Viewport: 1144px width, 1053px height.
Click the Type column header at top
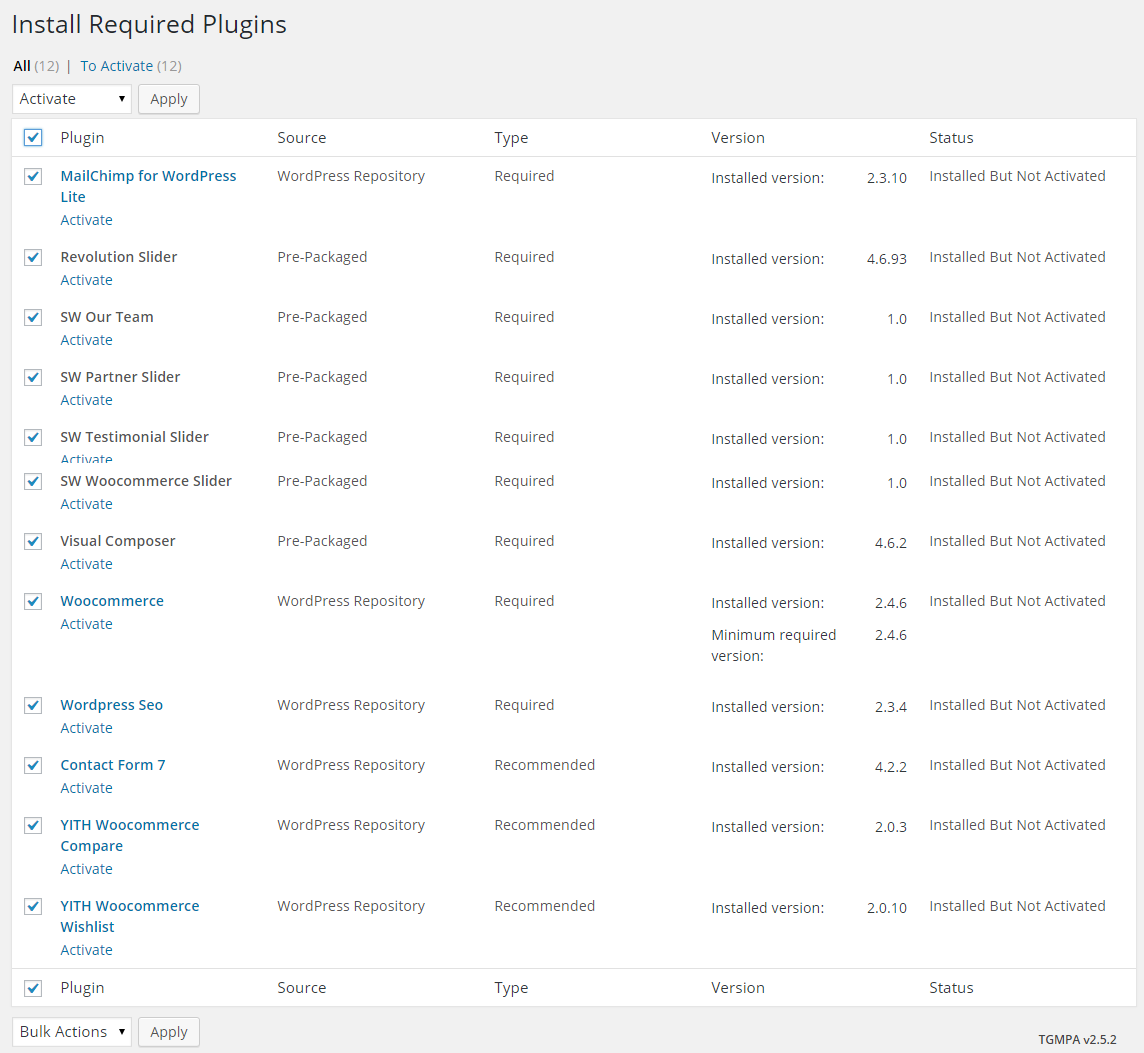(x=511, y=138)
